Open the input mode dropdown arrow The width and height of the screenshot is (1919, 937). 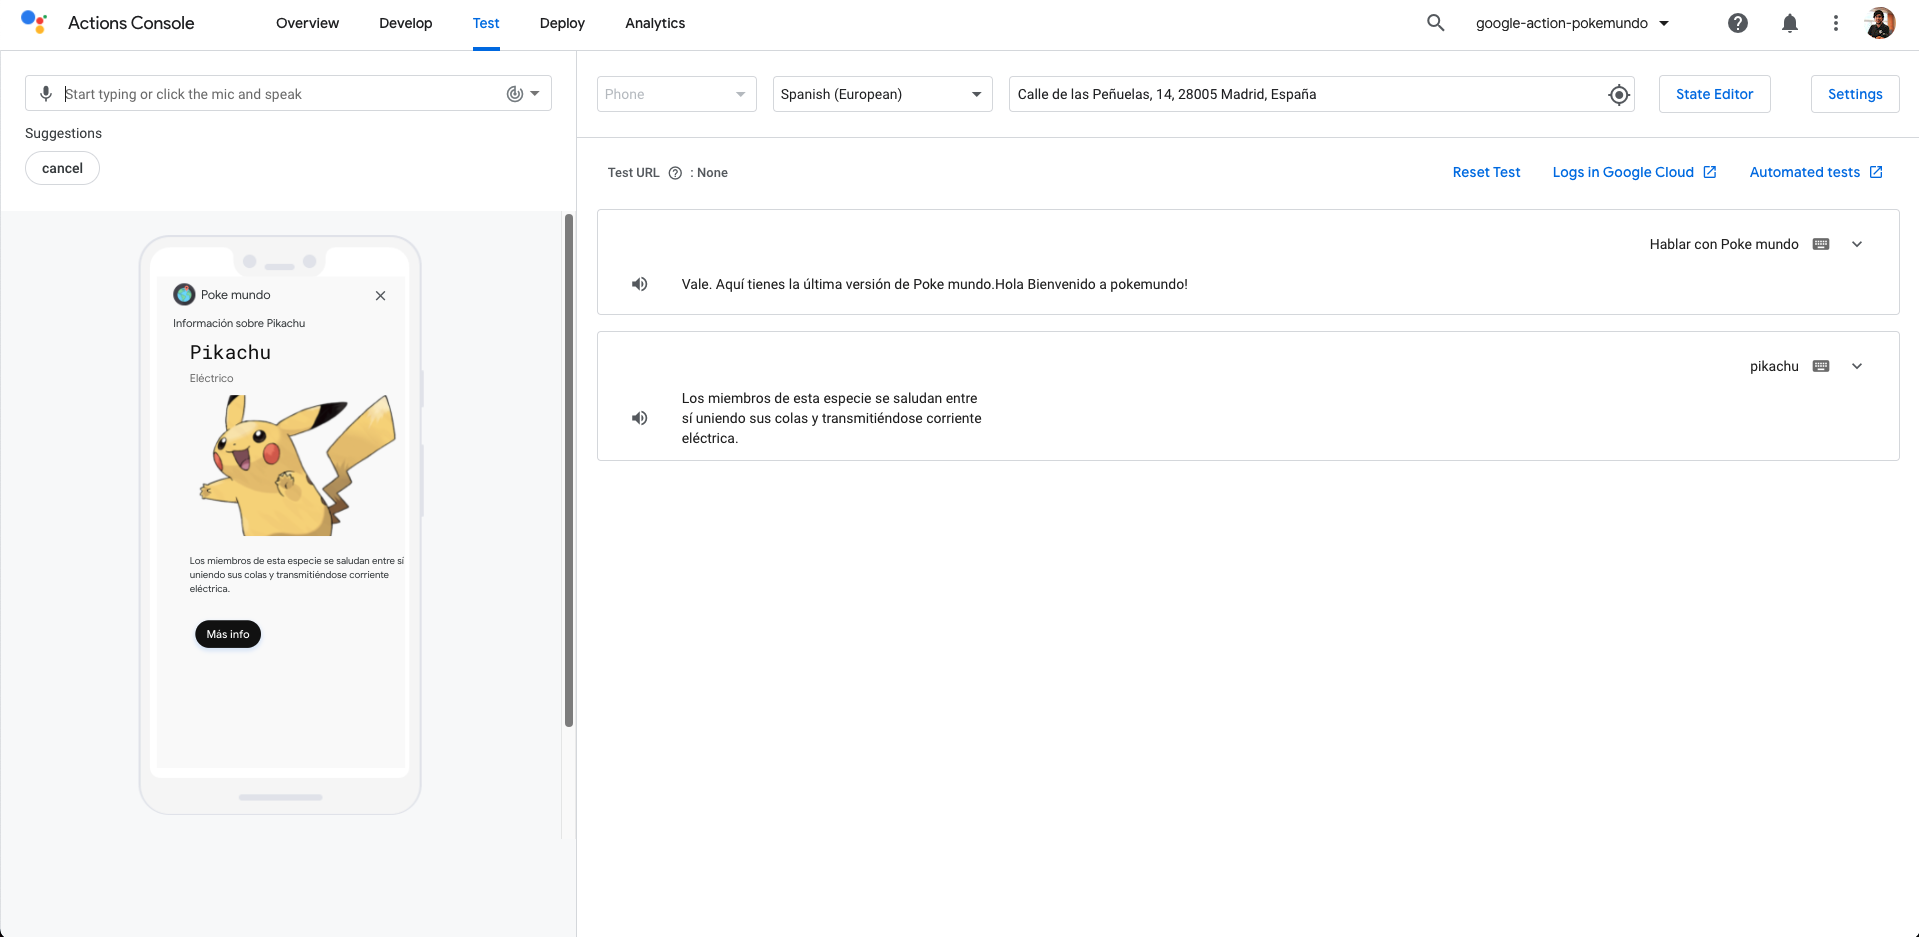[x=535, y=94]
